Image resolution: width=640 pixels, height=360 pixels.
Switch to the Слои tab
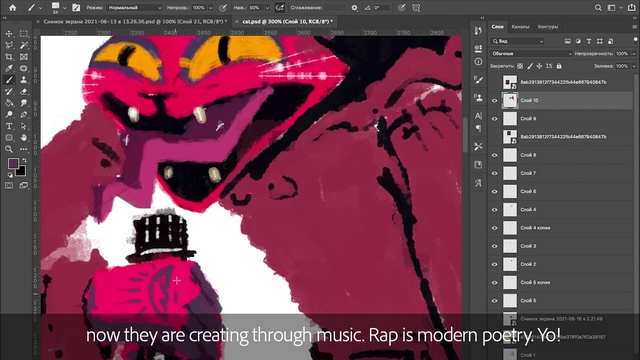coord(497,27)
